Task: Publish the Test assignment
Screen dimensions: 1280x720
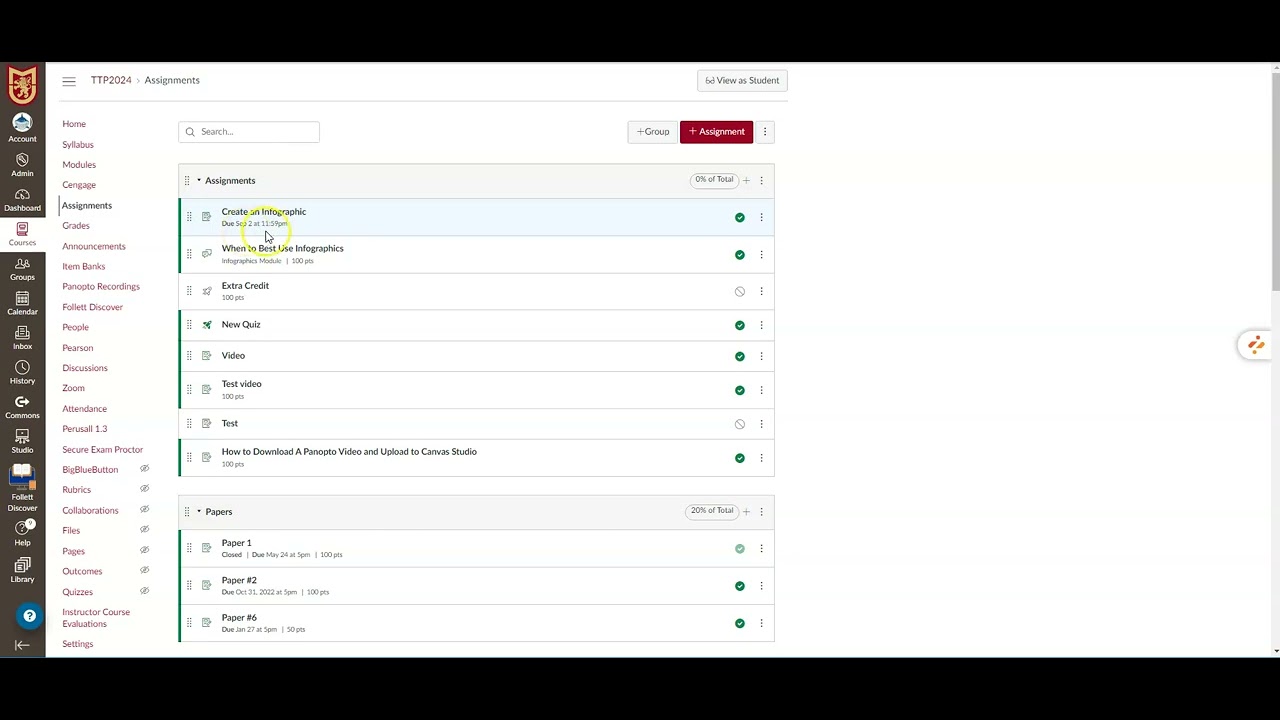Action: click(740, 424)
